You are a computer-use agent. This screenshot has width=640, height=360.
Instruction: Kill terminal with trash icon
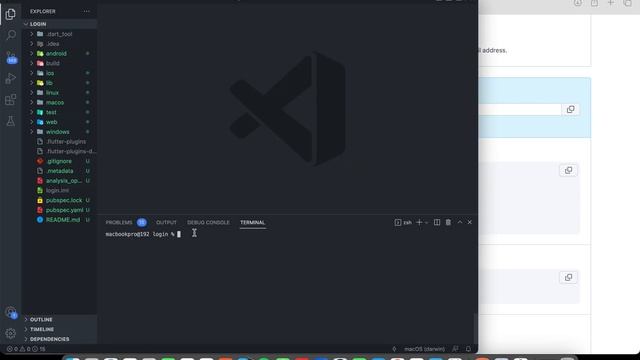coord(448,222)
